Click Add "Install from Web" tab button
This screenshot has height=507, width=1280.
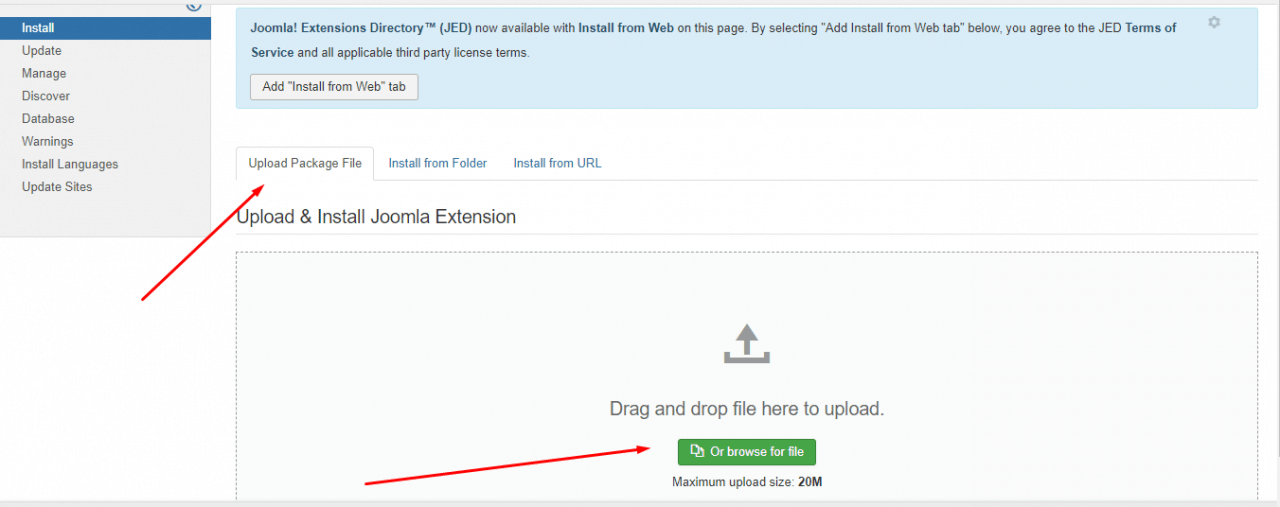pos(334,87)
